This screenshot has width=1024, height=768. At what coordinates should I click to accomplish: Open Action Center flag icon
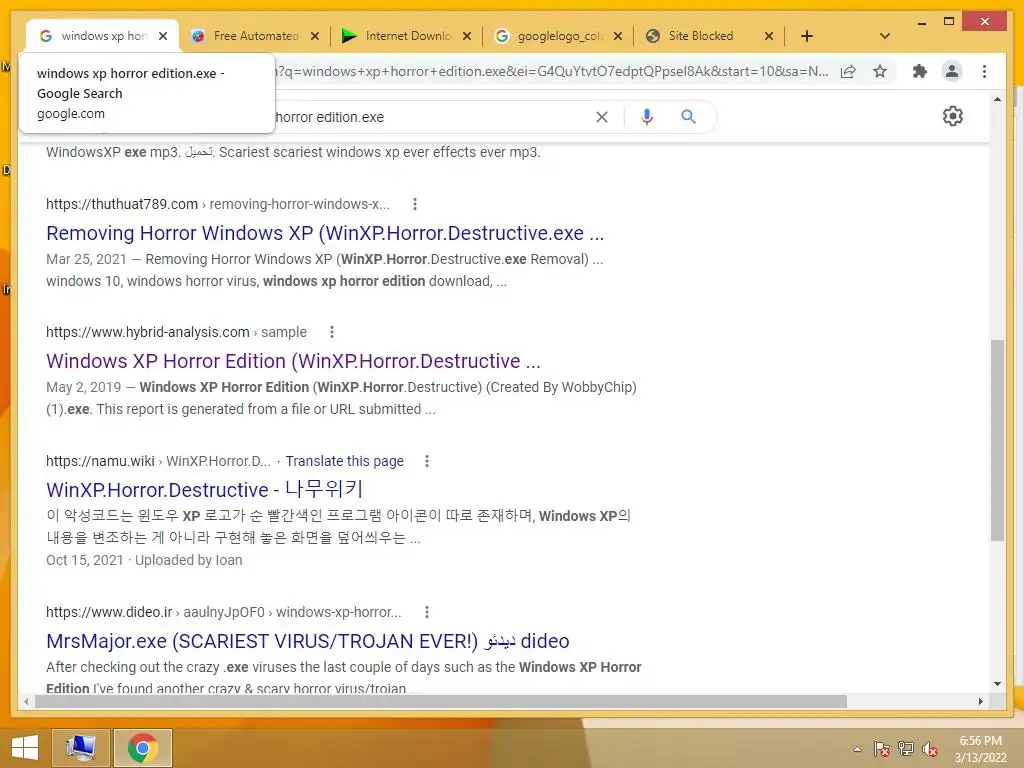pos(882,749)
